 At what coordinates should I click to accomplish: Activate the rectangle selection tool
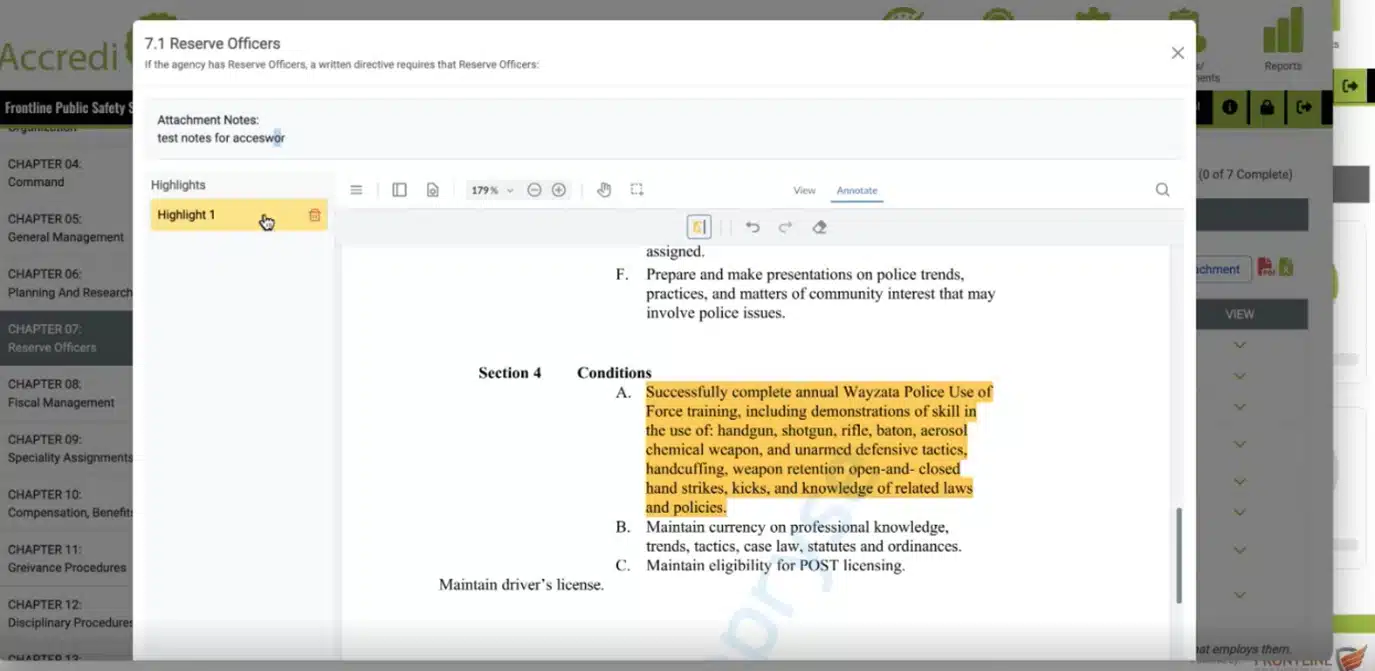point(637,190)
